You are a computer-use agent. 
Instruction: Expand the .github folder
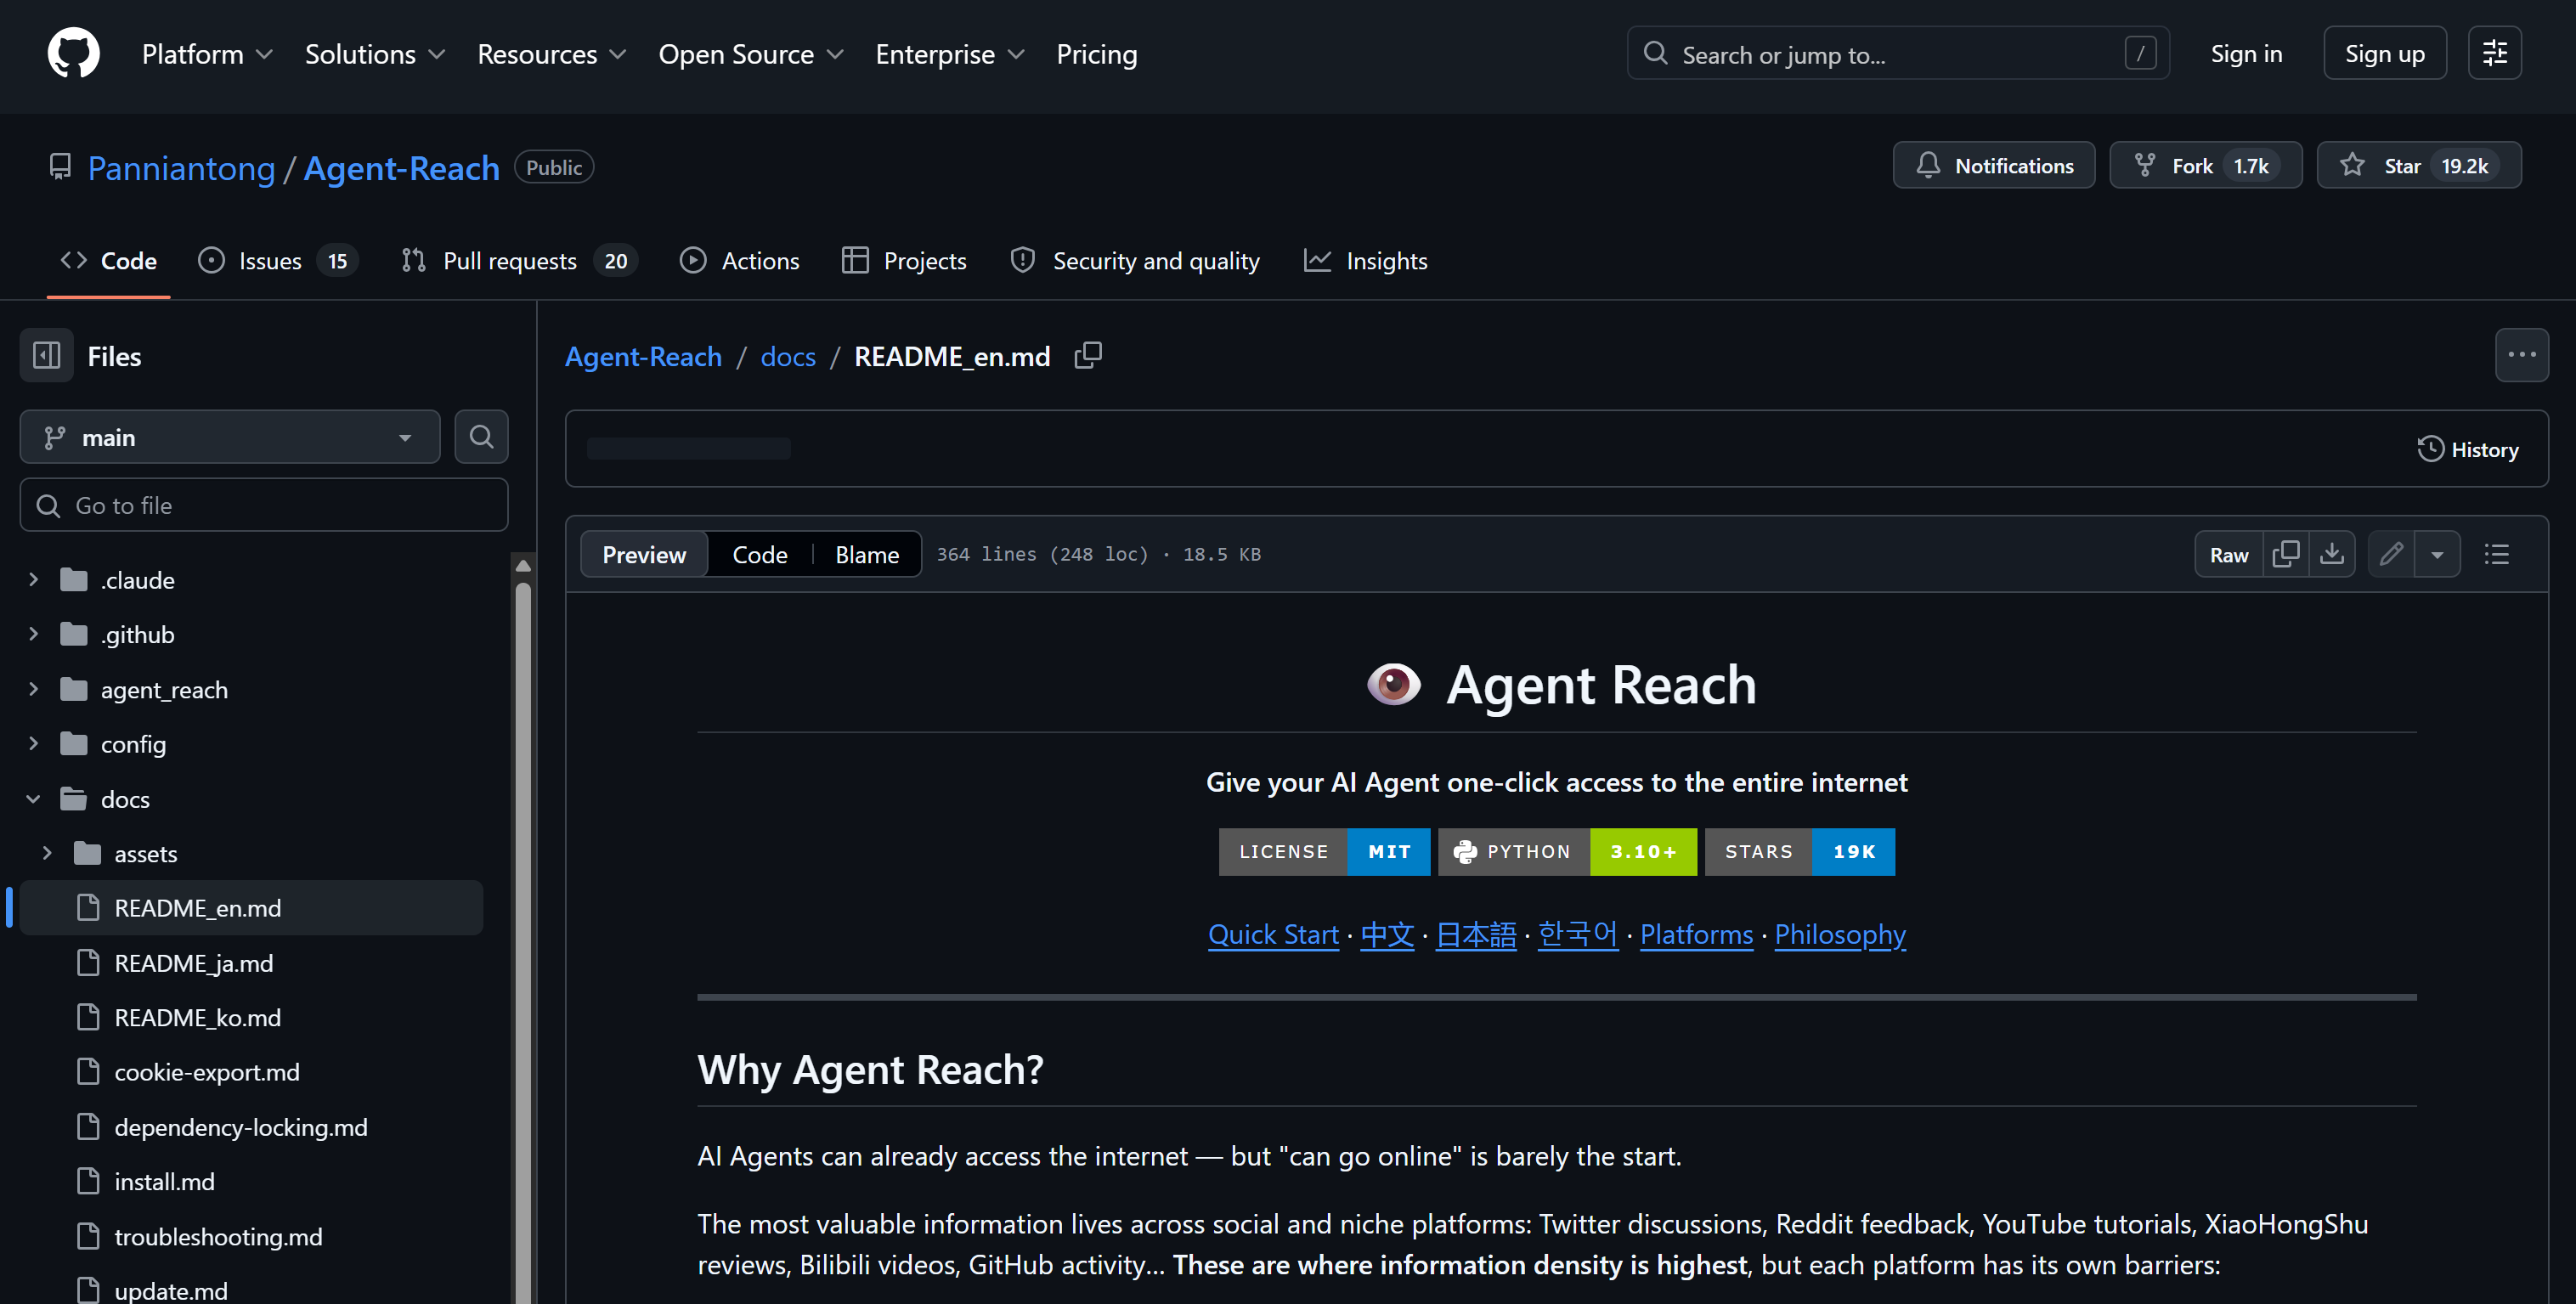[x=33, y=634]
